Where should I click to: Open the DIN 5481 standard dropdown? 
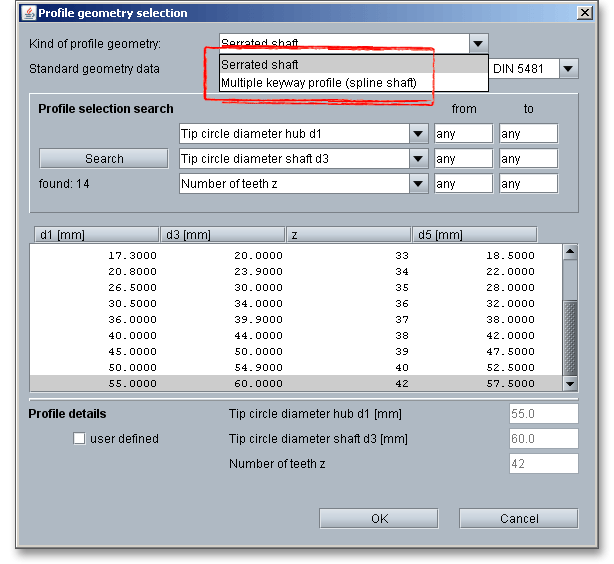(568, 69)
